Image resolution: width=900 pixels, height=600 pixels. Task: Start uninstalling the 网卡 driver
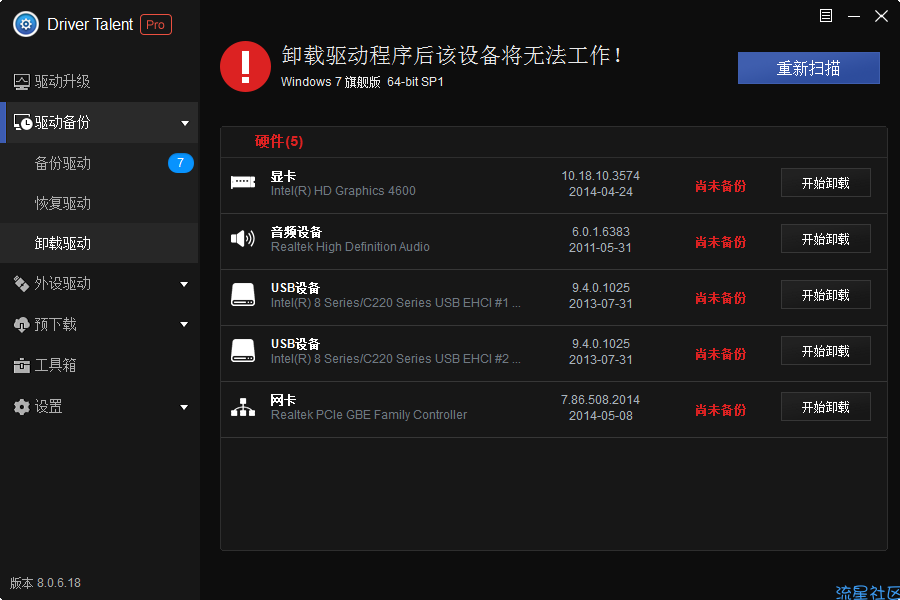(825, 407)
